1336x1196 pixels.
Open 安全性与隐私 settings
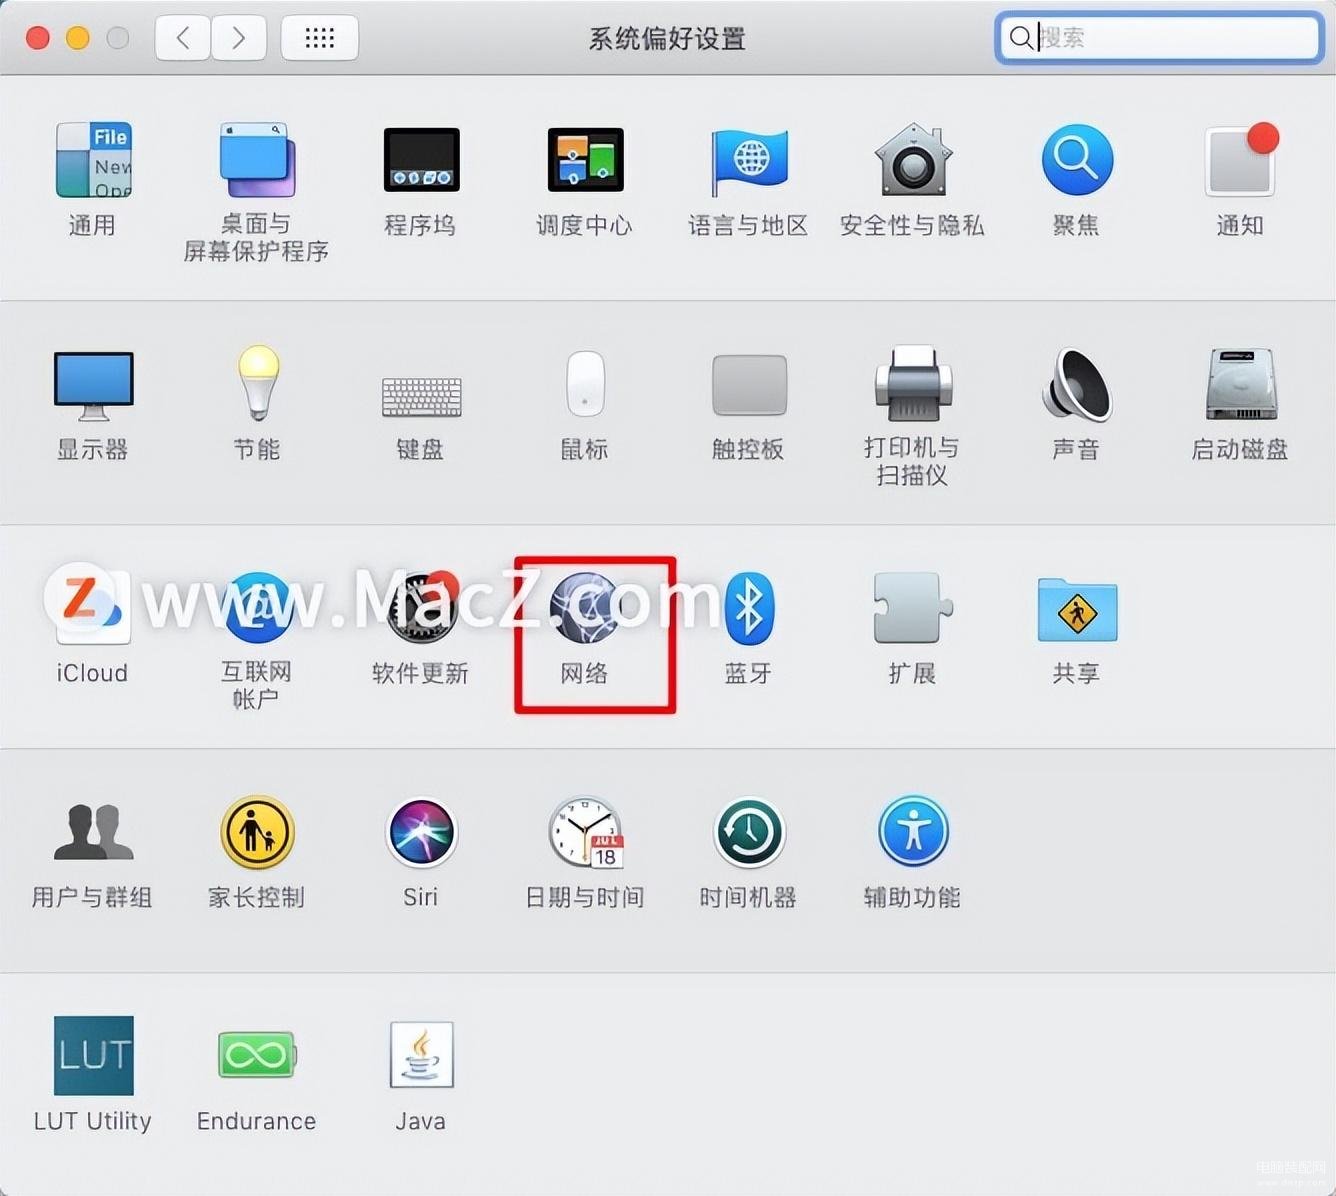tap(911, 160)
